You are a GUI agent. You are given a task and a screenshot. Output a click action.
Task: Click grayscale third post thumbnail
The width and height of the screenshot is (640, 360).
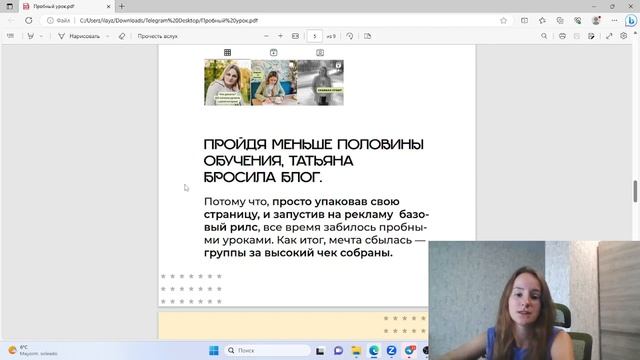coord(320,82)
